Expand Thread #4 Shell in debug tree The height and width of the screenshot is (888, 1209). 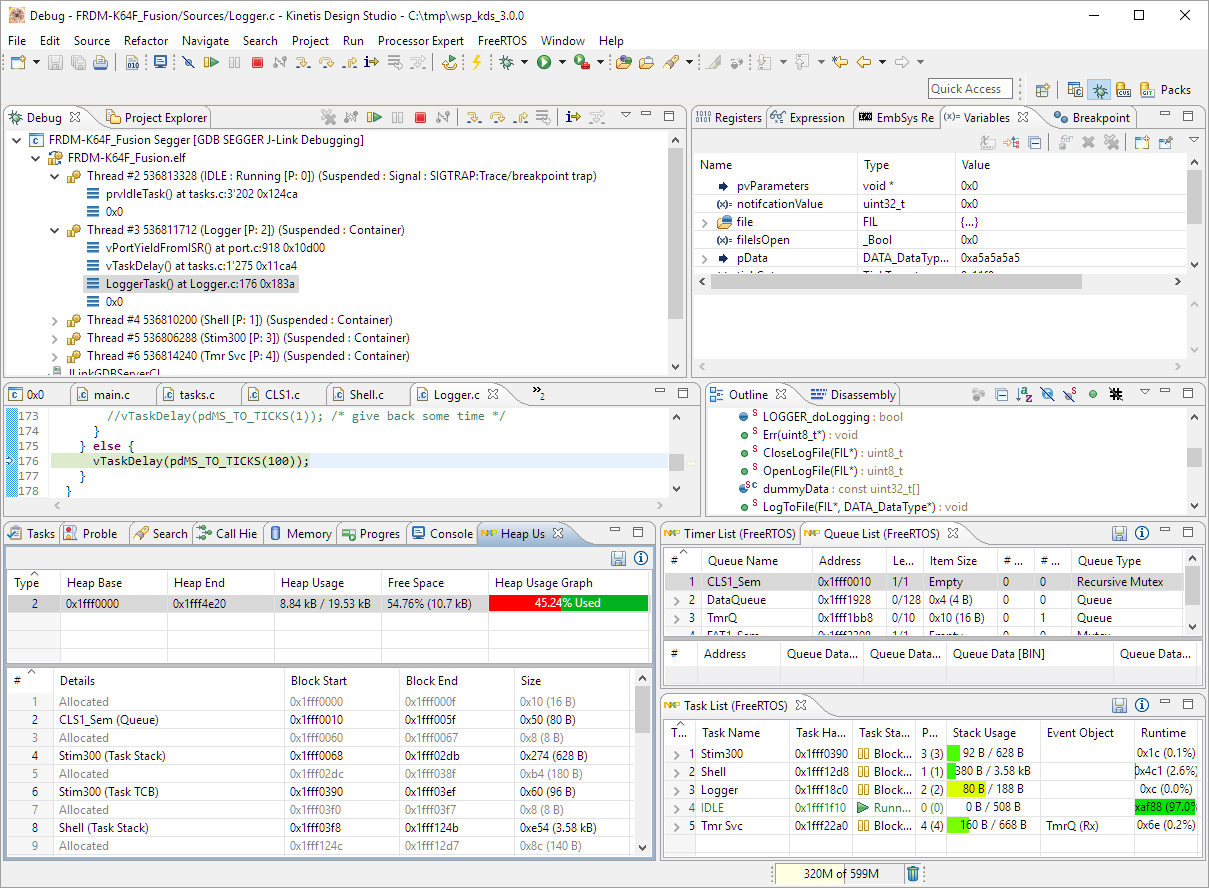55,320
